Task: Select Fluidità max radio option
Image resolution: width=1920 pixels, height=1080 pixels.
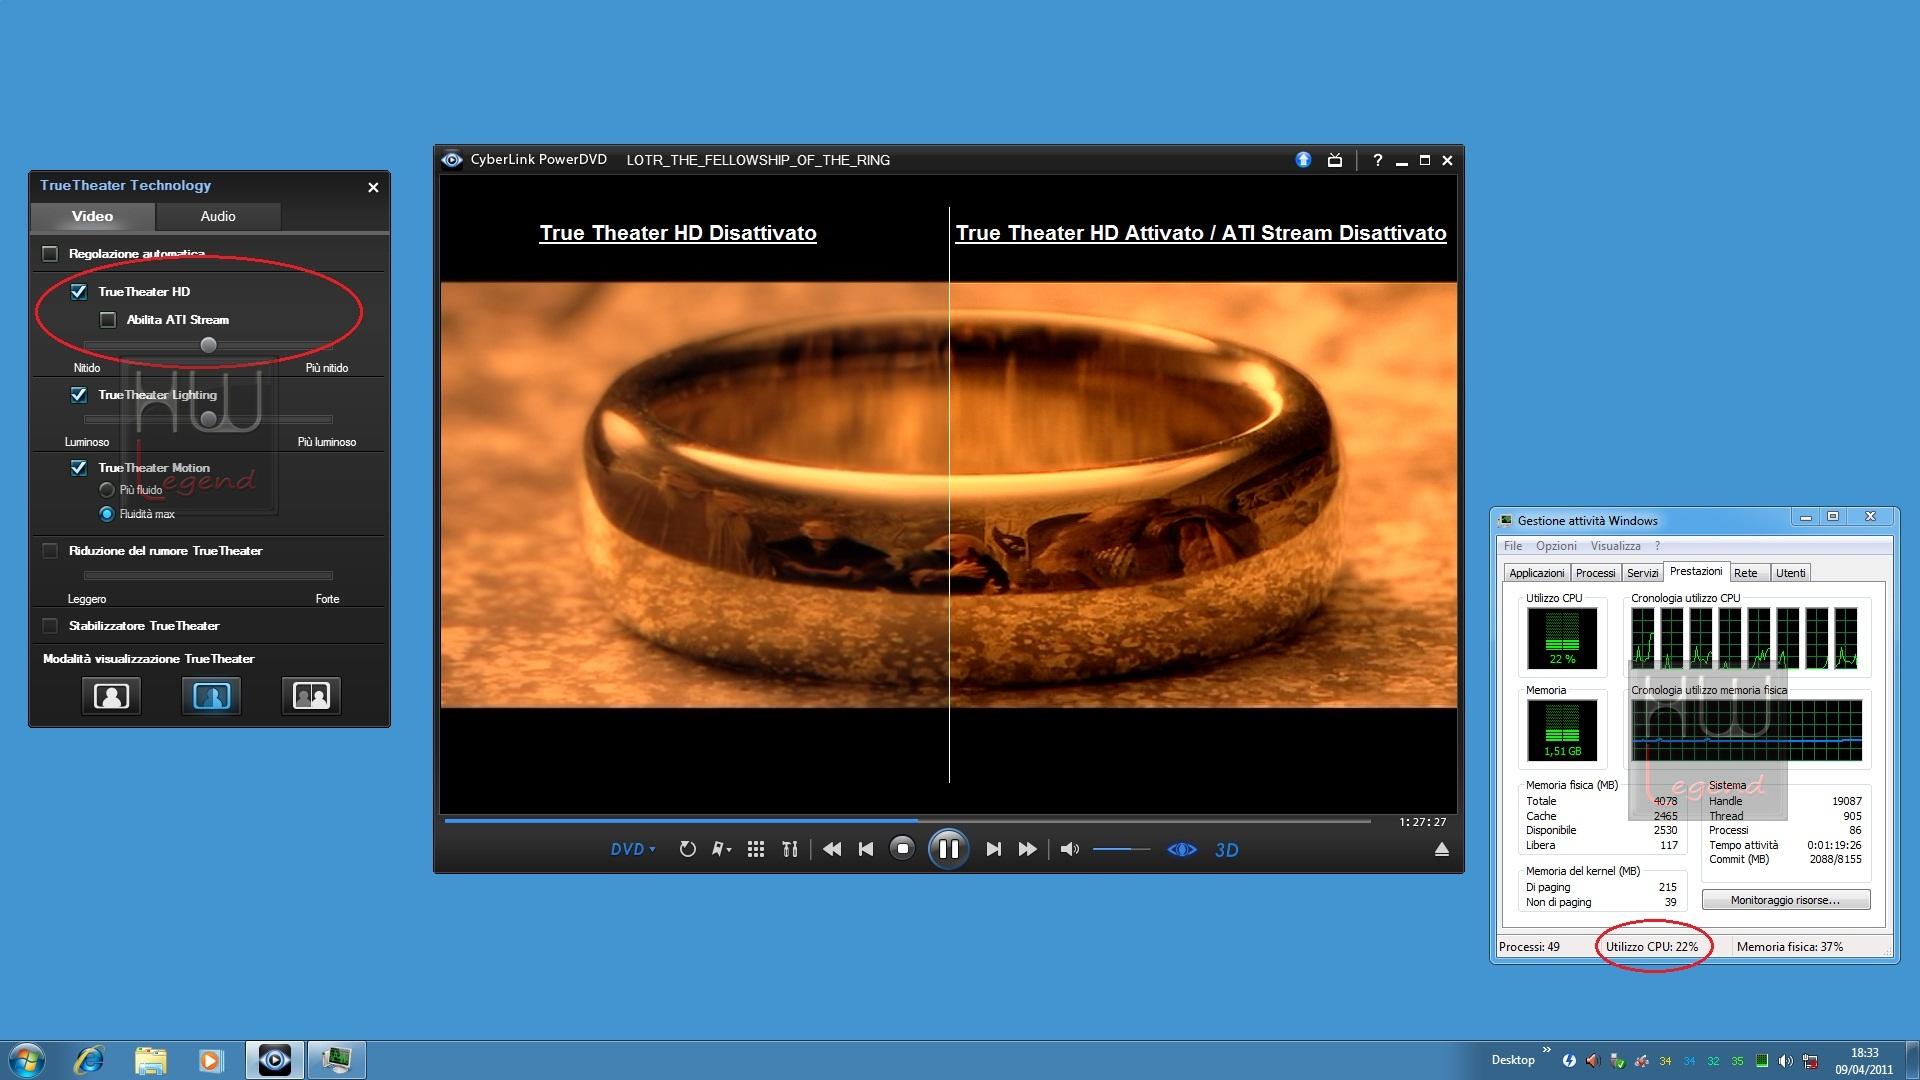Action: [x=107, y=514]
